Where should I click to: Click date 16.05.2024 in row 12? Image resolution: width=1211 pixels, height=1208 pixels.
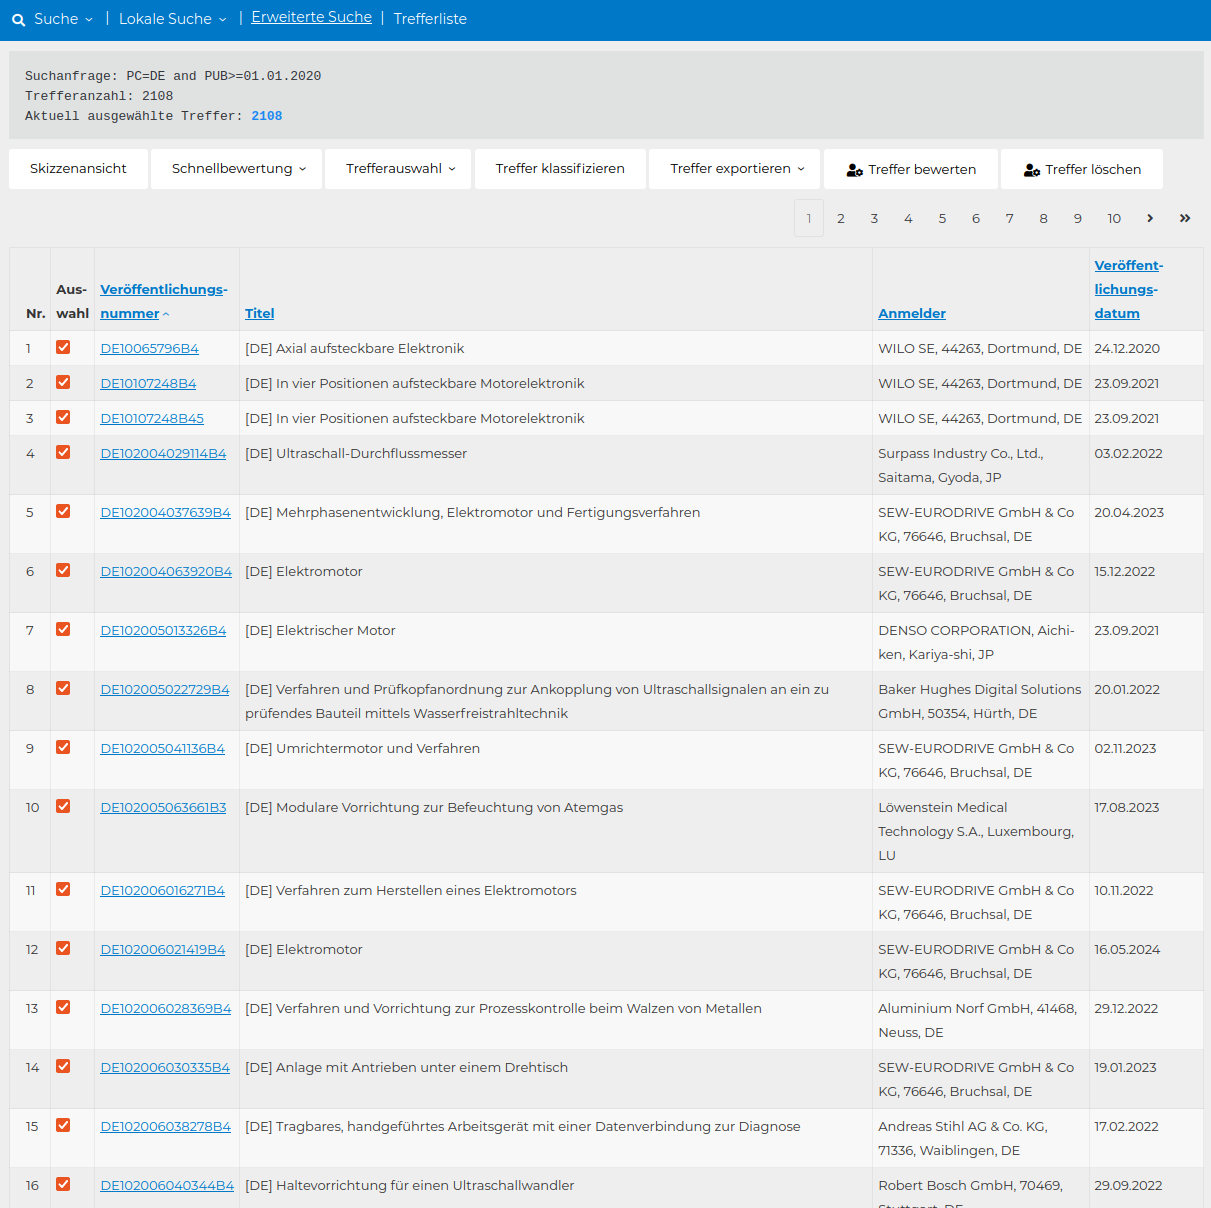click(x=1127, y=949)
